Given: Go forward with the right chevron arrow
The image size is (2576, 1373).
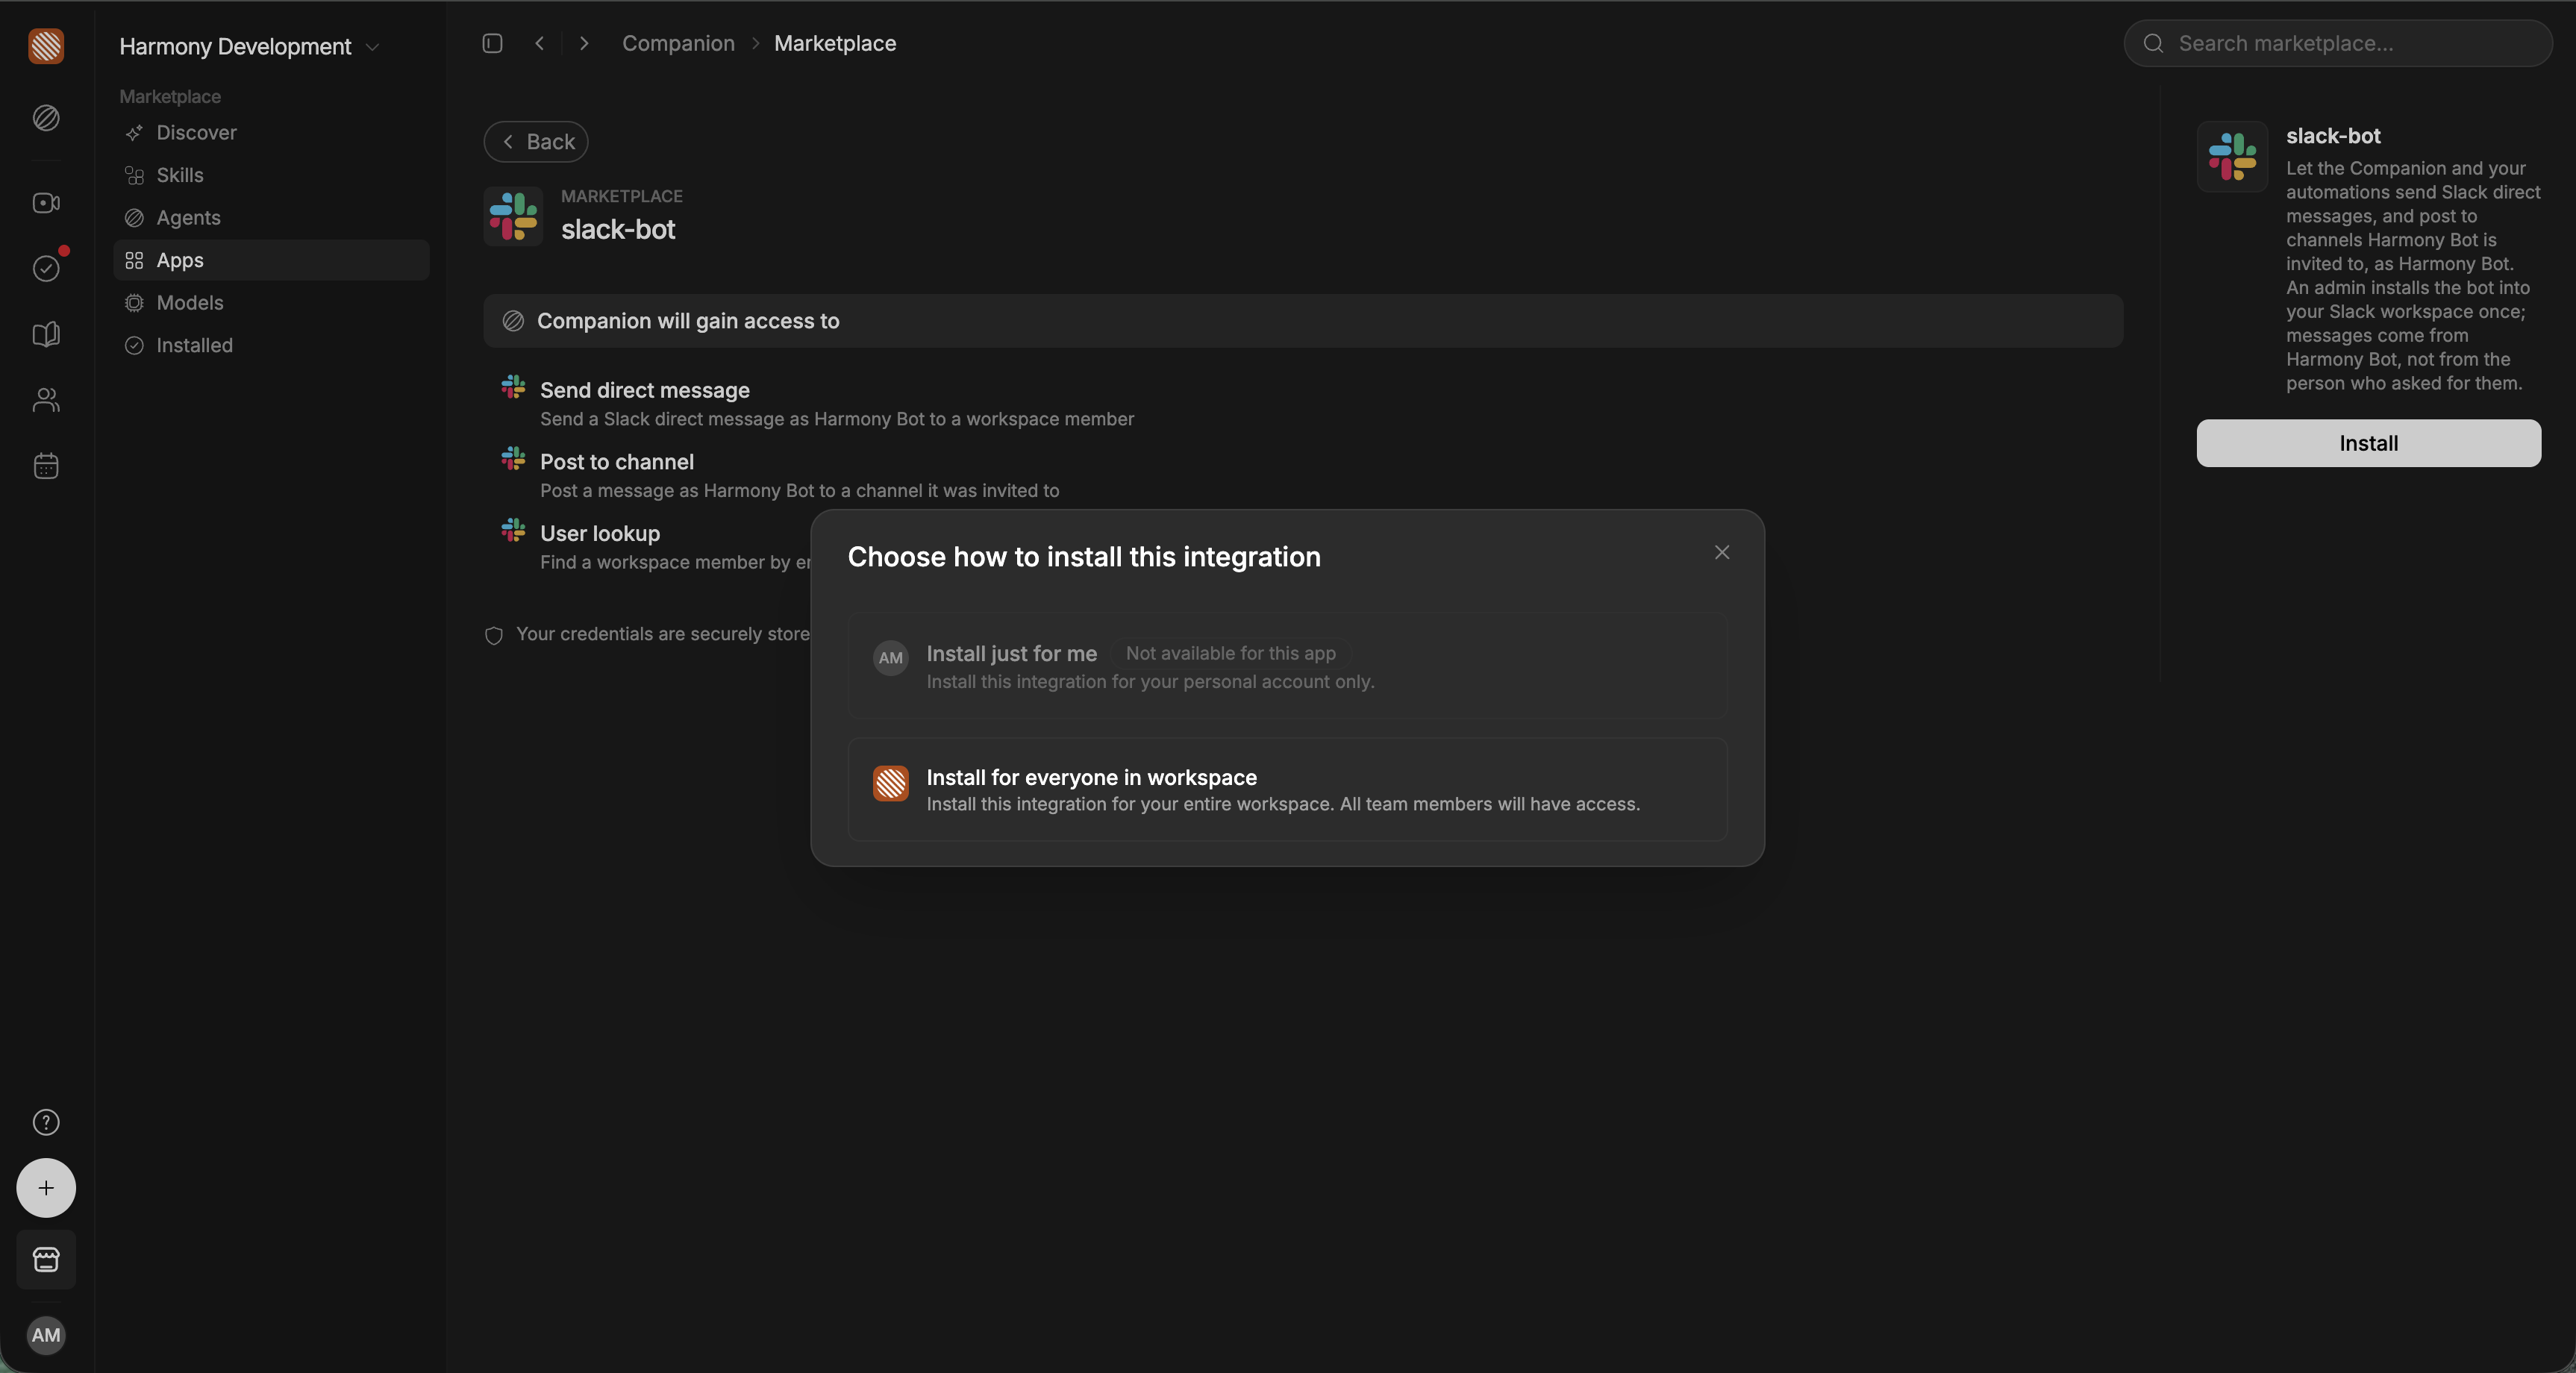Looking at the screenshot, I should (584, 43).
